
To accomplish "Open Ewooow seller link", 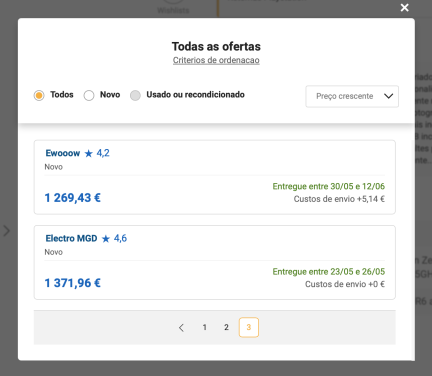I will point(63,153).
